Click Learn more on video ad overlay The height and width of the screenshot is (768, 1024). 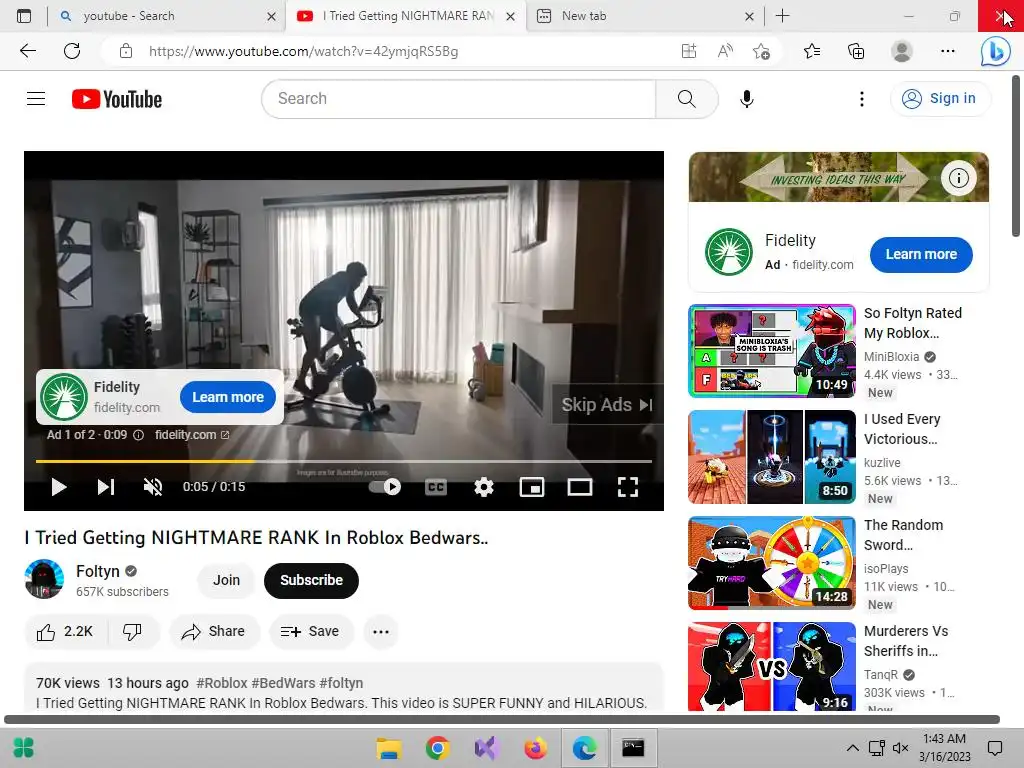(x=227, y=397)
